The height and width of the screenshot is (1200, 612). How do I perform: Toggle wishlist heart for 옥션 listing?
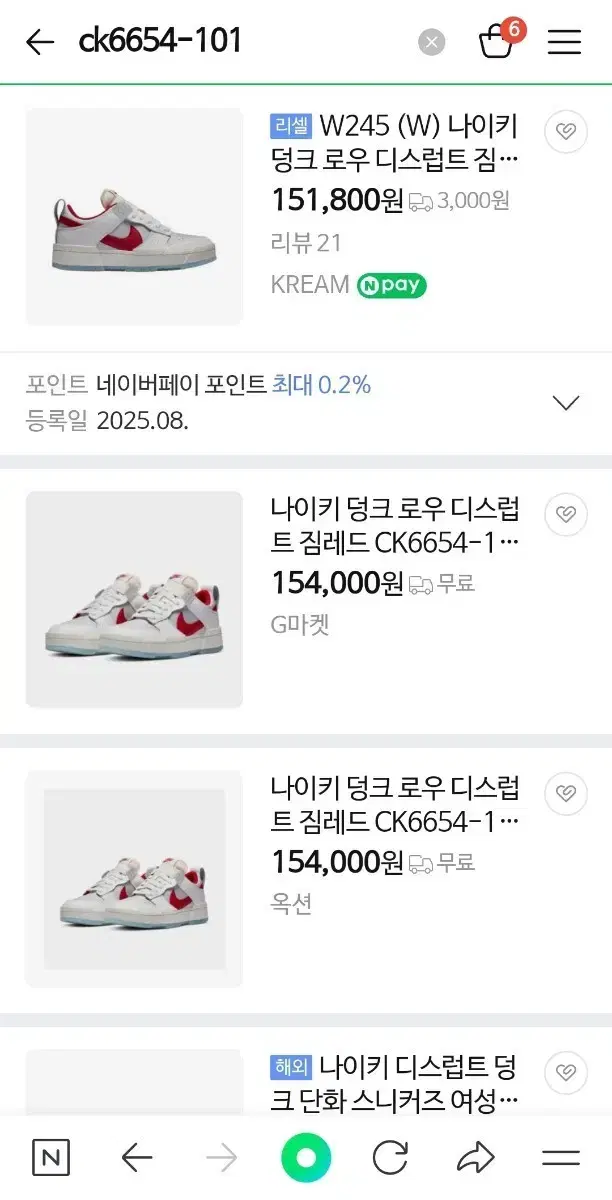tap(566, 793)
